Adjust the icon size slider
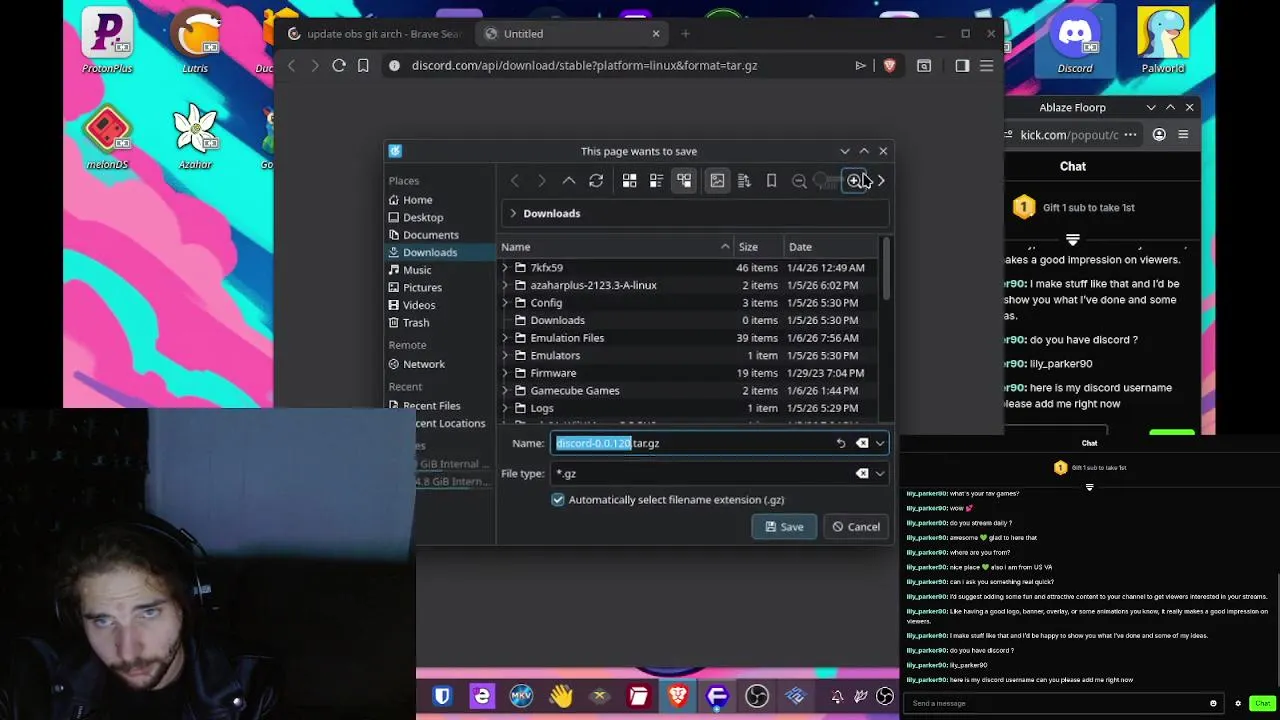The width and height of the screenshot is (1280, 720). (x=827, y=181)
